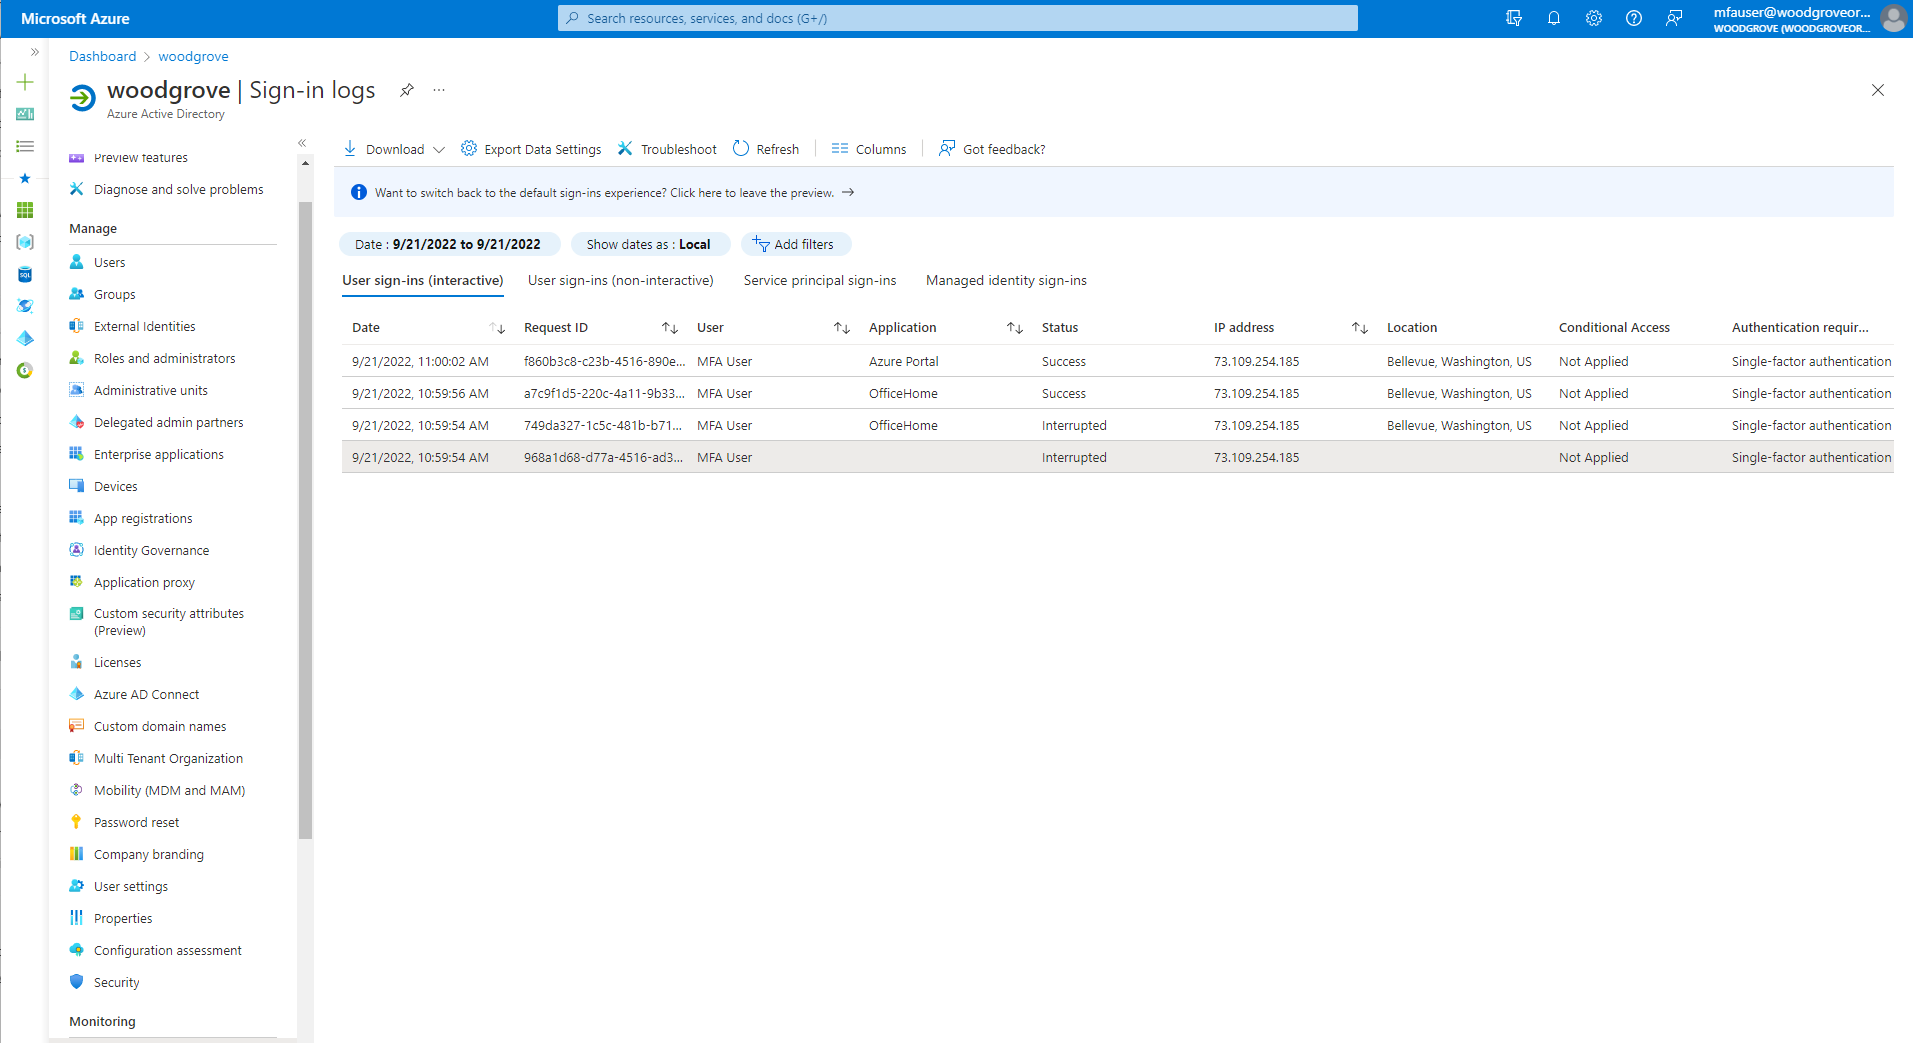Open the Download dropdown
This screenshot has height=1043, width=1913.
pyautogui.click(x=395, y=149)
